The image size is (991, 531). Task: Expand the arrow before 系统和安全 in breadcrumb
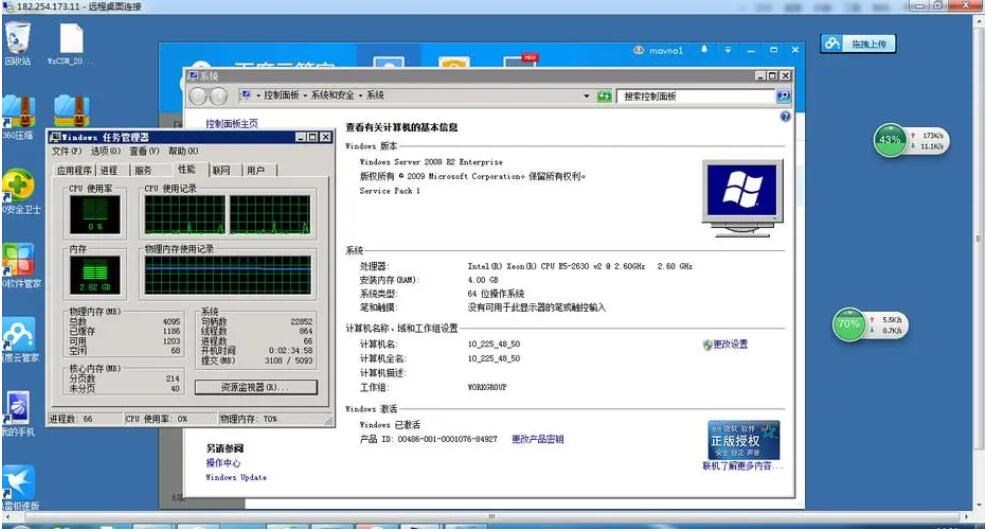305,95
